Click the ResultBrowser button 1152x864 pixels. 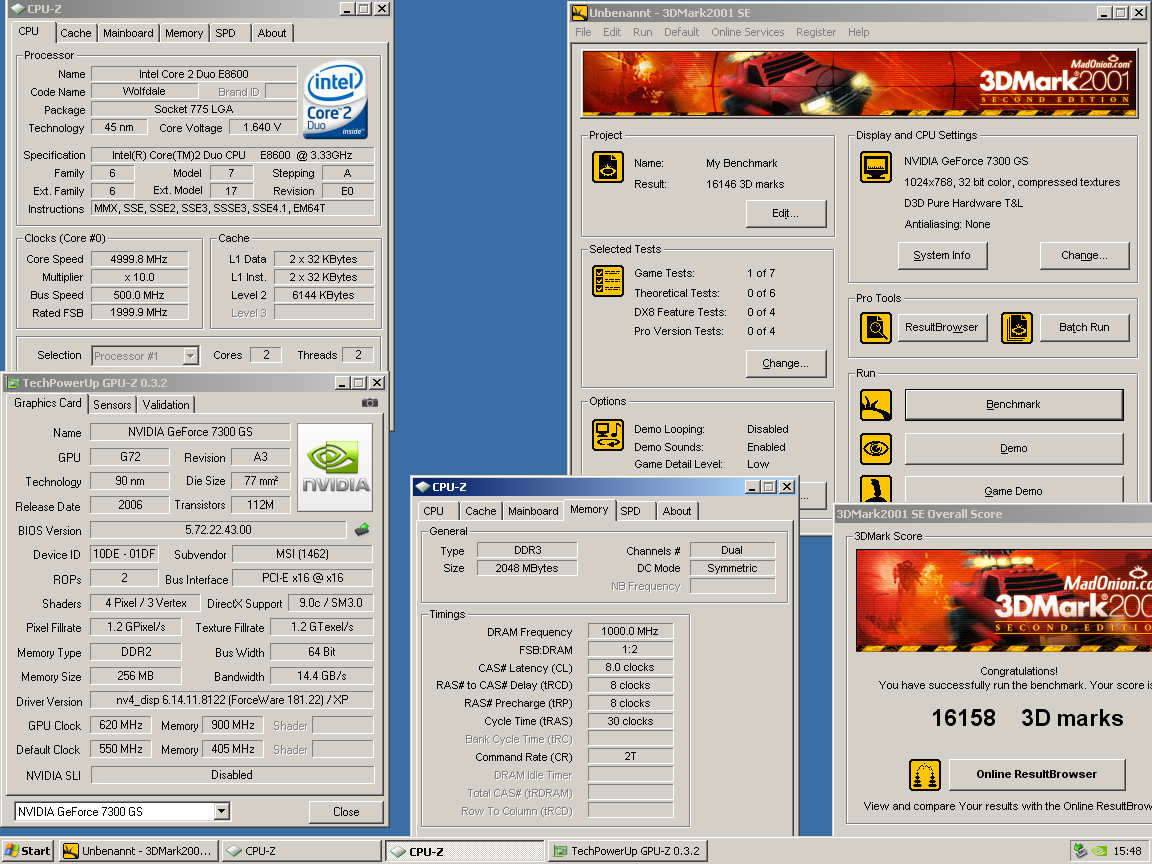[942, 327]
